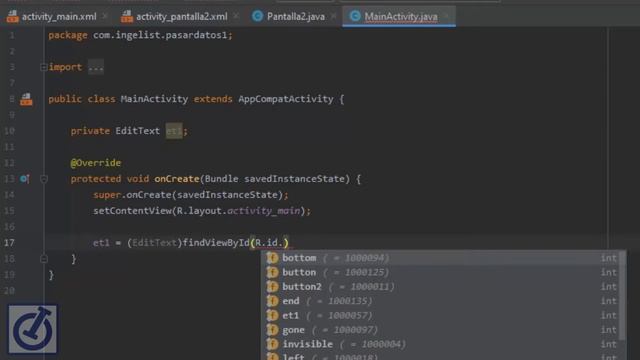Screen dimensions: 640x360
Task: Click the fold end marker on line 18
Action: pyautogui.click(x=44, y=259)
